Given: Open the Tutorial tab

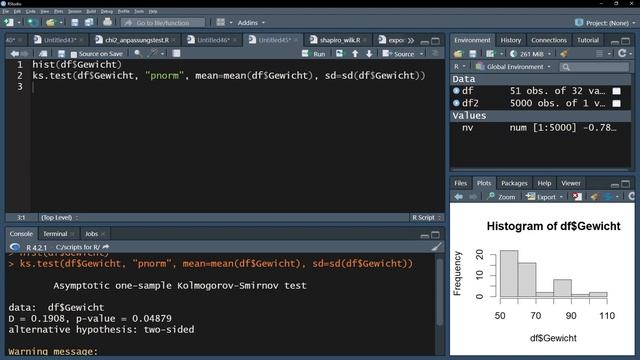Looking at the screenshot, I should (x=587, y=40).
